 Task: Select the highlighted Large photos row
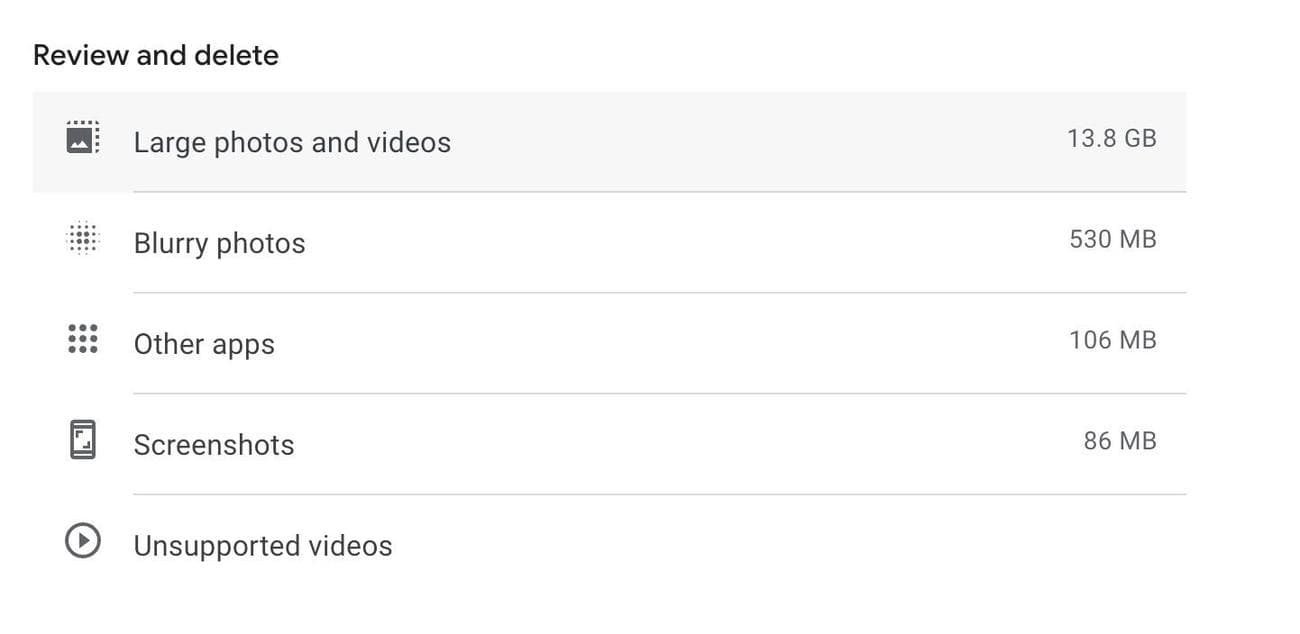[610, 140]
